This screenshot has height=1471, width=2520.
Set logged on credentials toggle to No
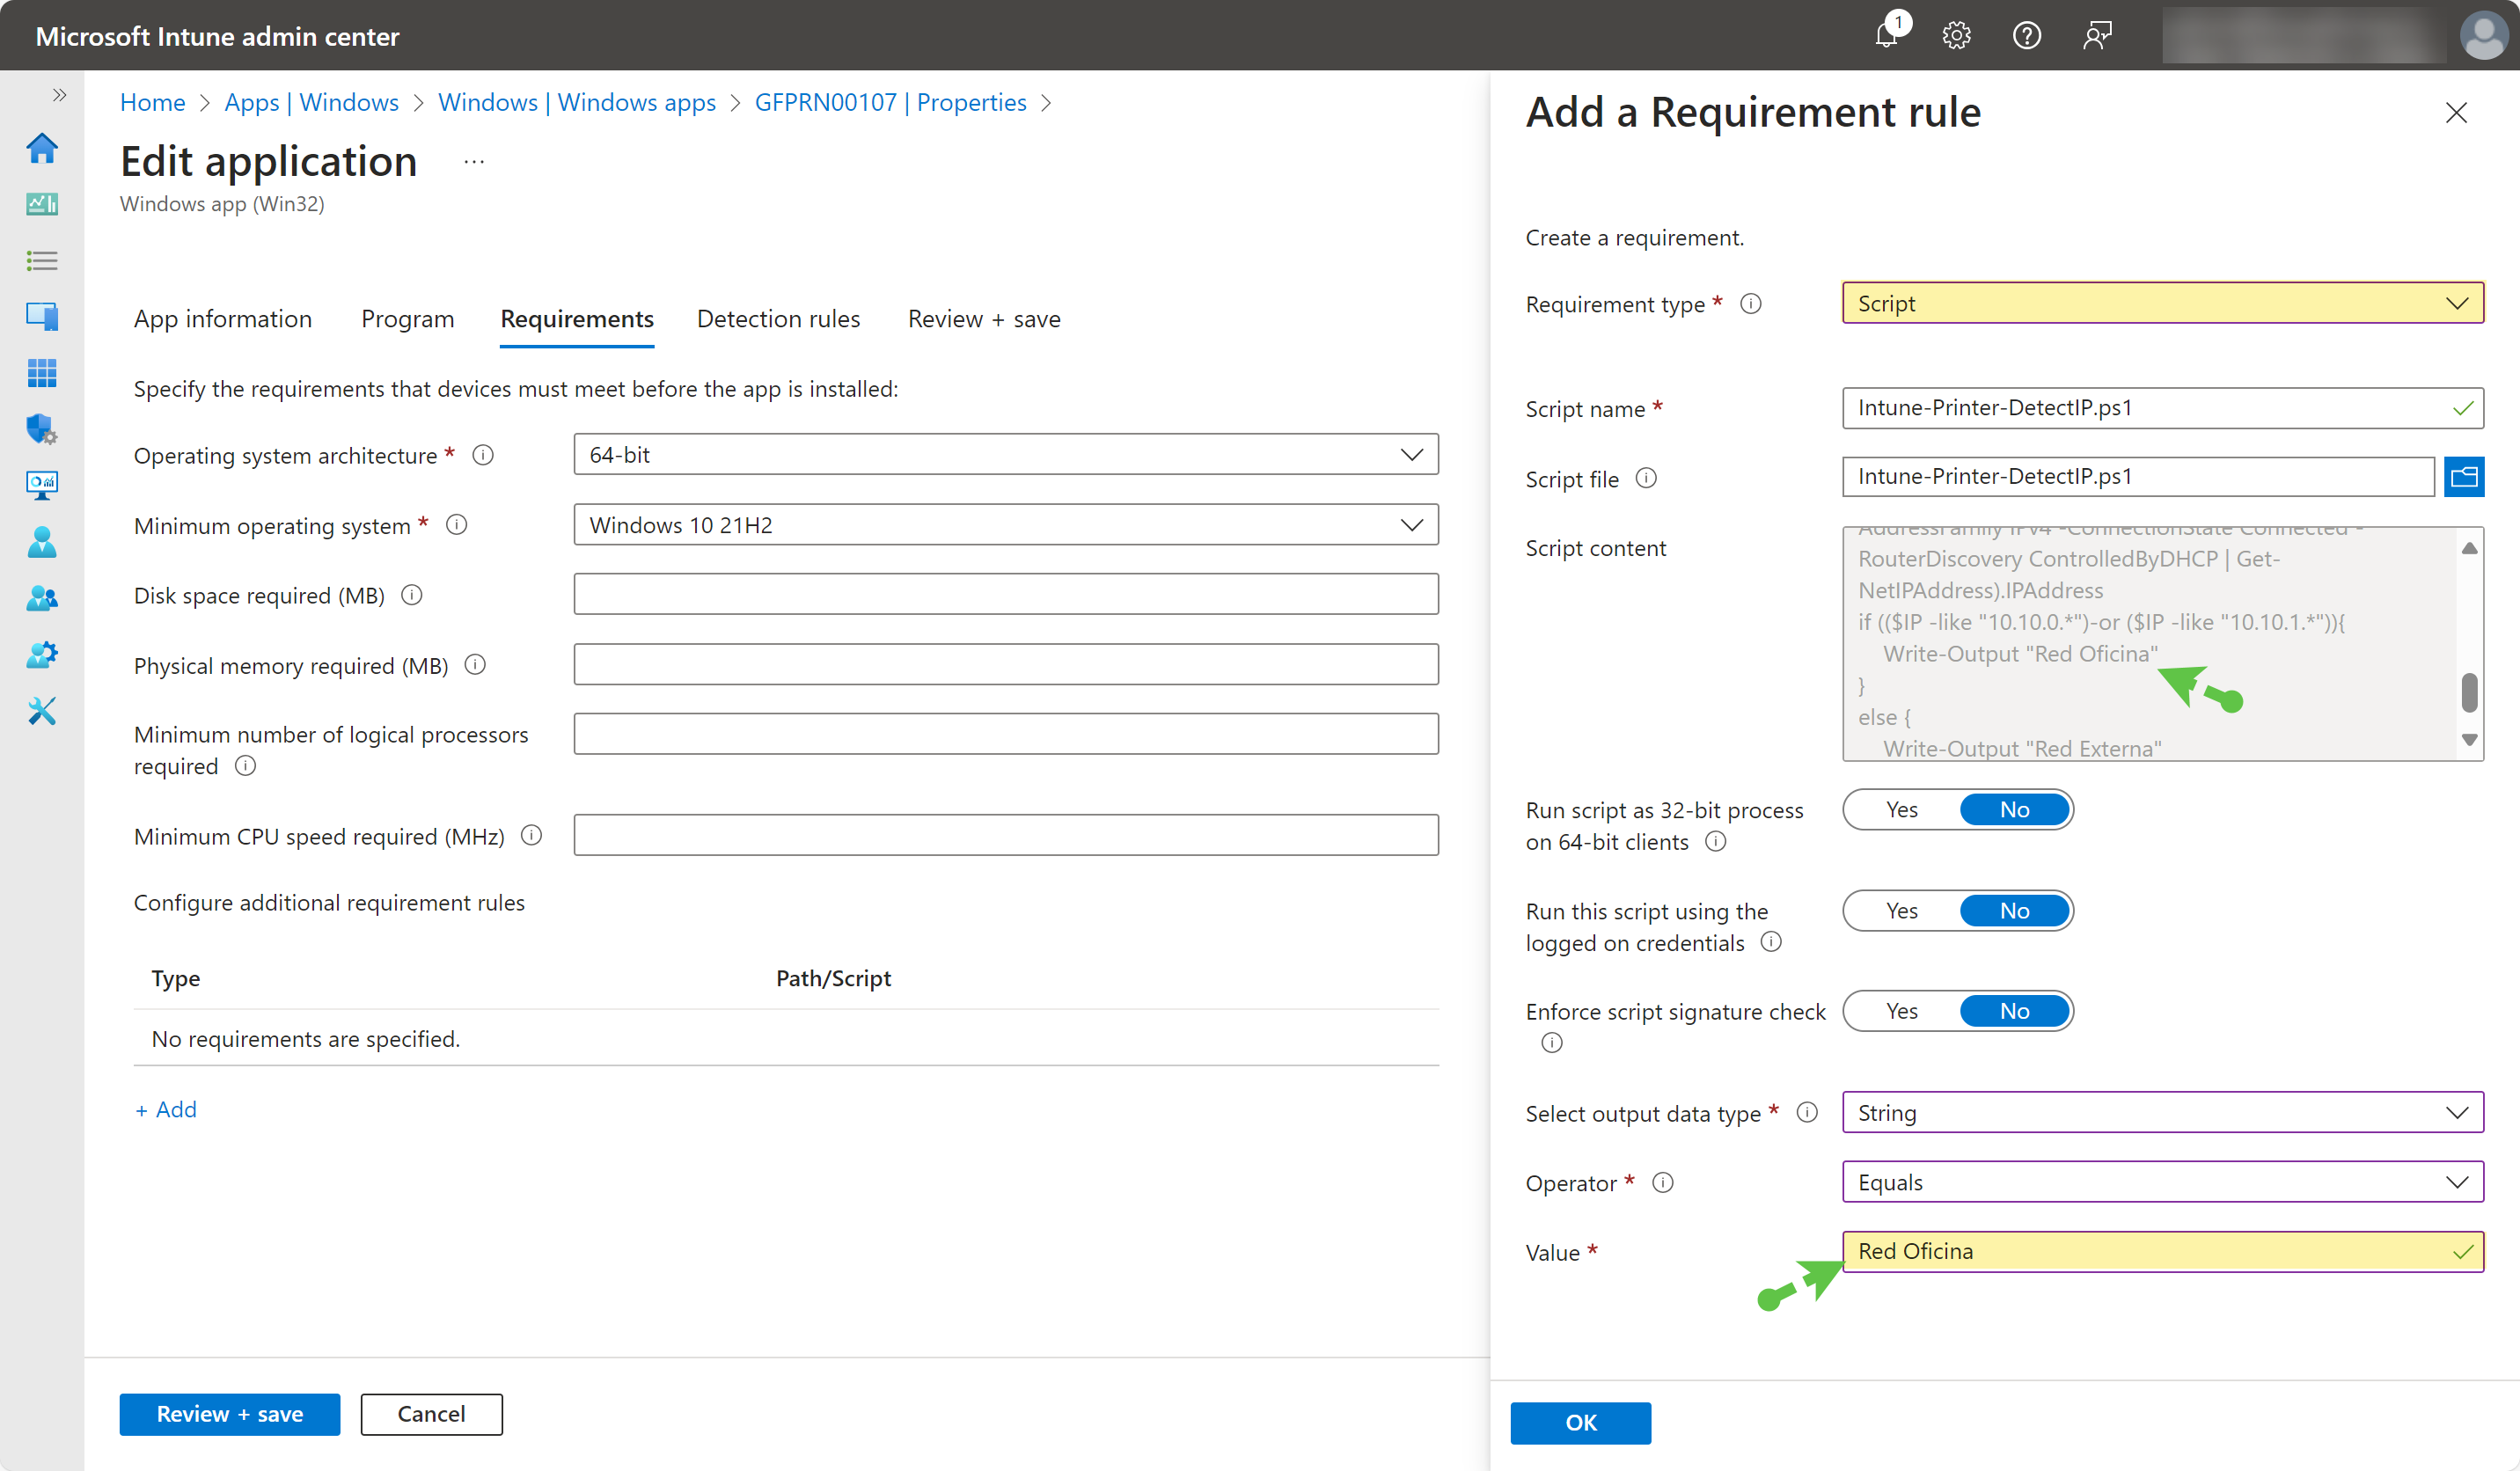click(x=2014, y=911)
